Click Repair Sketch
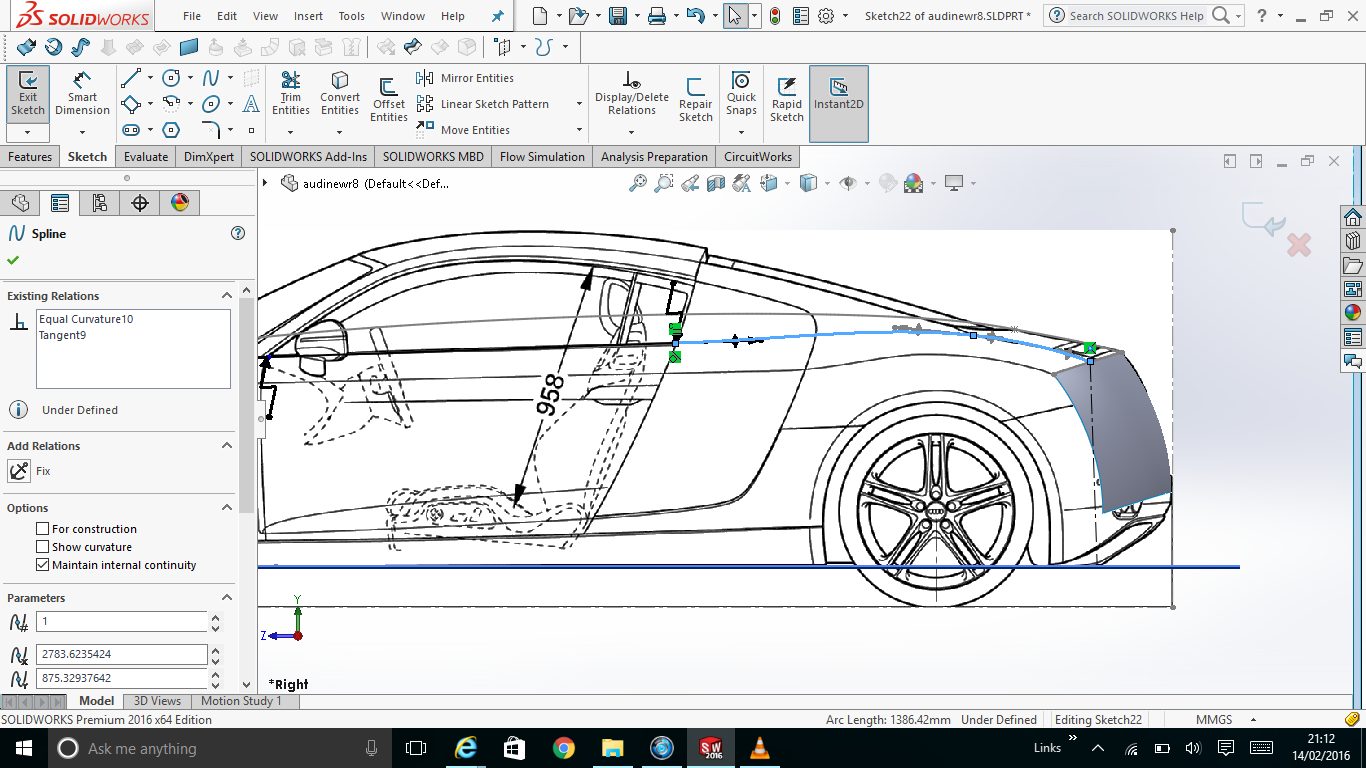 [696, 95]
